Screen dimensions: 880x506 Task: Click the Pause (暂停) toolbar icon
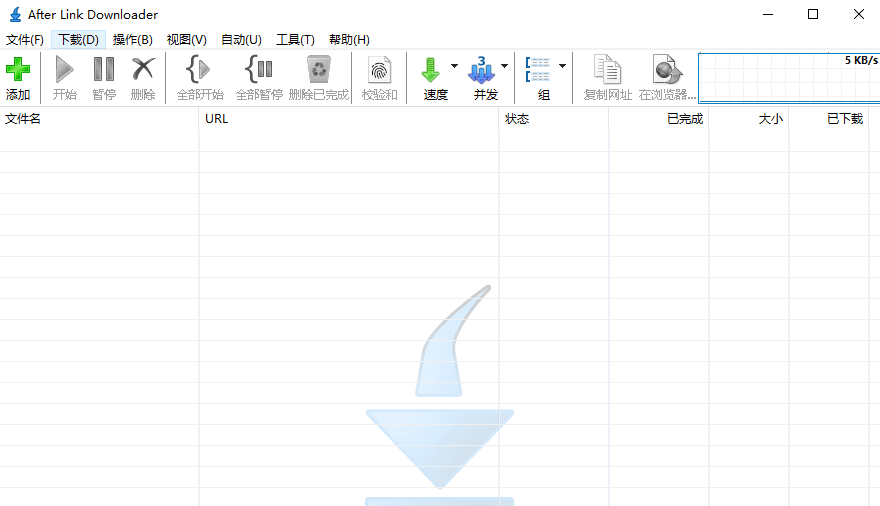click(104, 70)
